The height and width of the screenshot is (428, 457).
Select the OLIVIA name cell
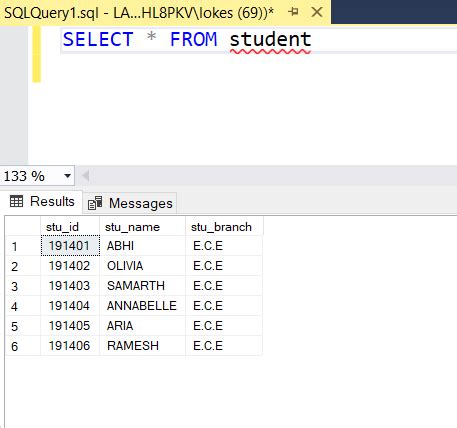142,266
